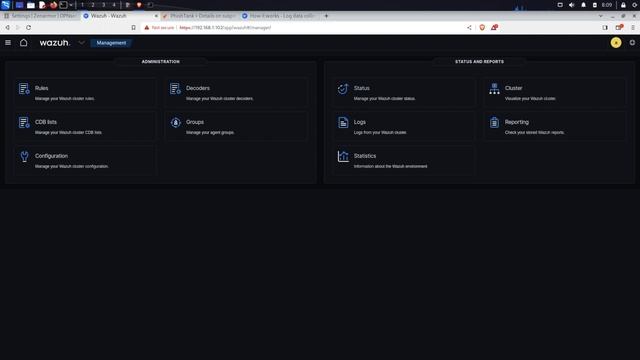Click the Cluster topology icon
Viewport: 640px width, 360px height.
click(494, 89)
